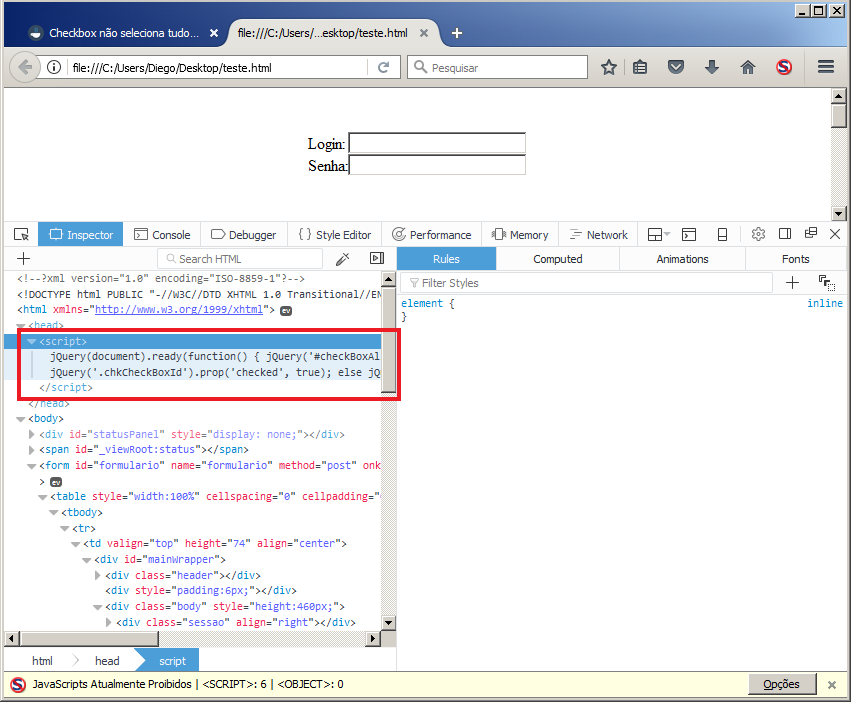Collapse the formulario form node

(x=31, y=466)
